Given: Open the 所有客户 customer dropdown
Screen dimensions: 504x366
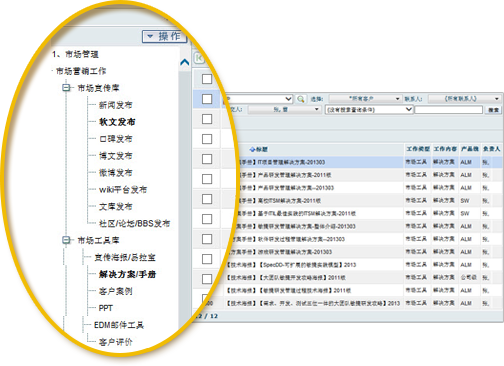Looking at the screenshot, I should [x=365, y=99].
